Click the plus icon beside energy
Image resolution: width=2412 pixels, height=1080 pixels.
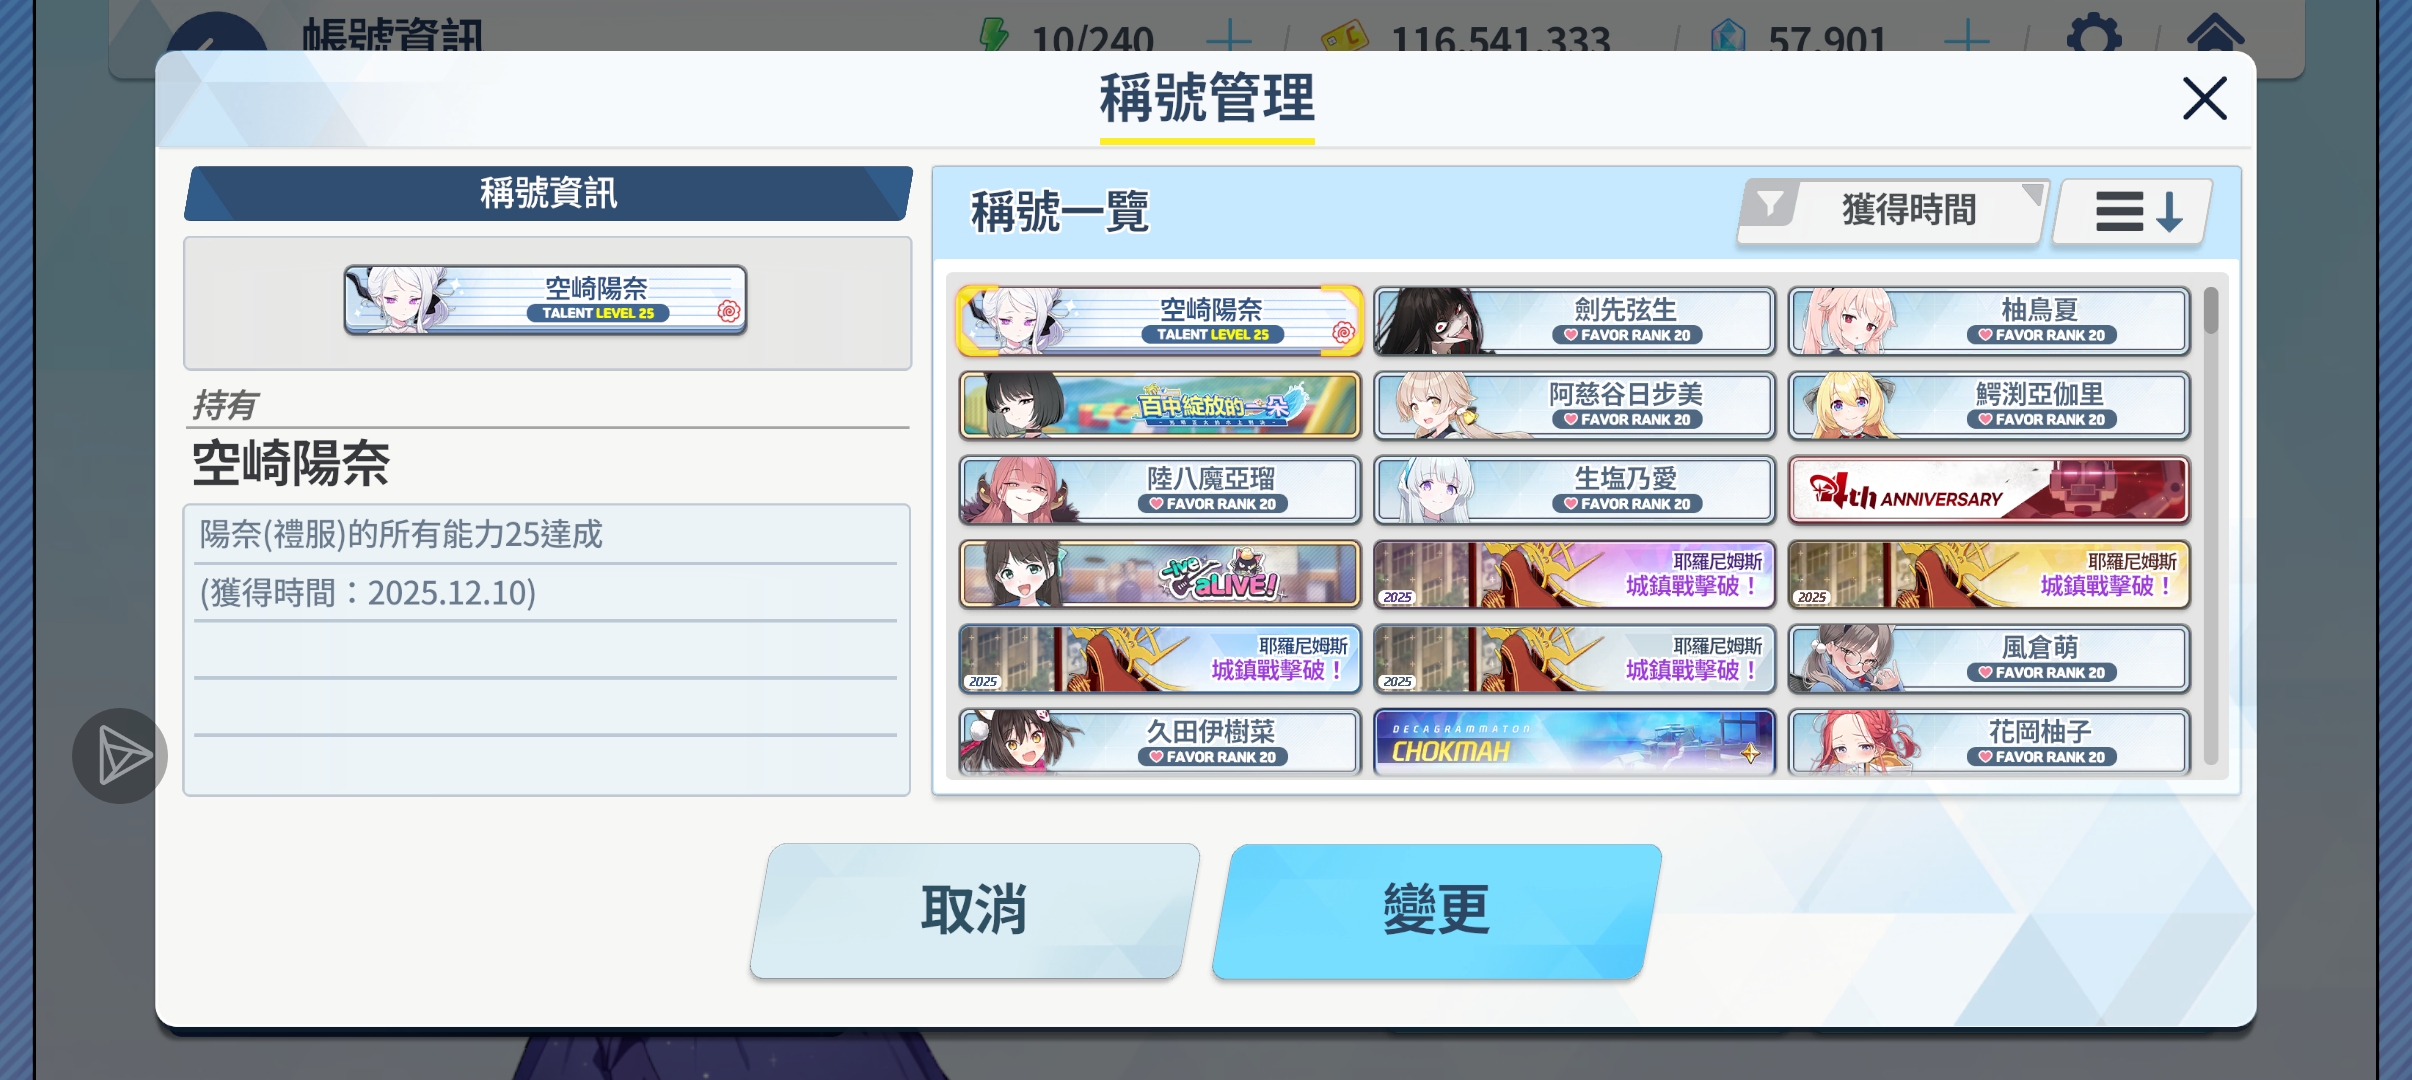pyautogui.click(x=1229, y=38)
